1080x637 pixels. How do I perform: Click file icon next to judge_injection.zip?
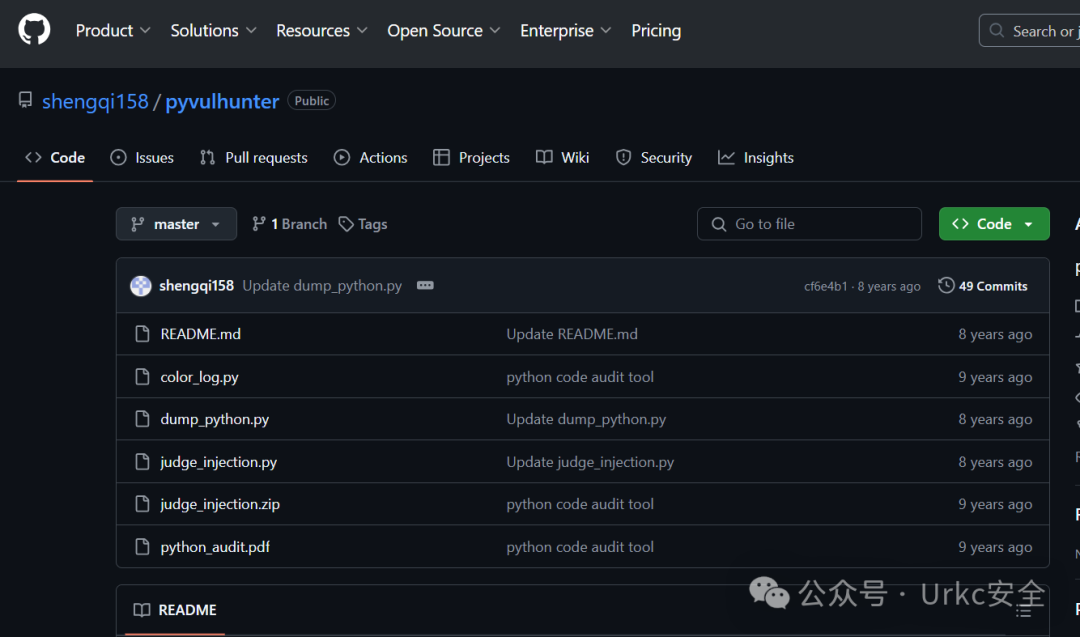click(x=142, y=504)
